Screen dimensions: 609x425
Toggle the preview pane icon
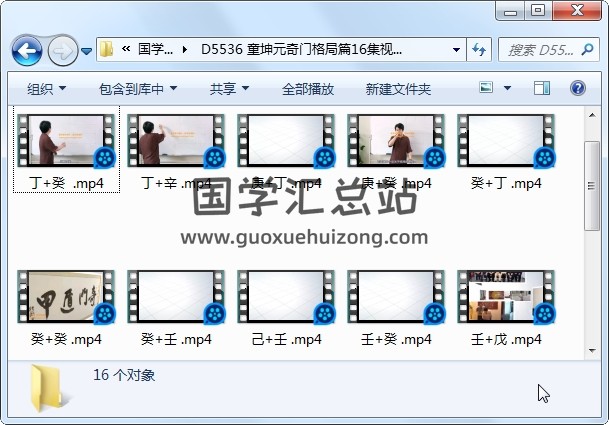(543, 89)
